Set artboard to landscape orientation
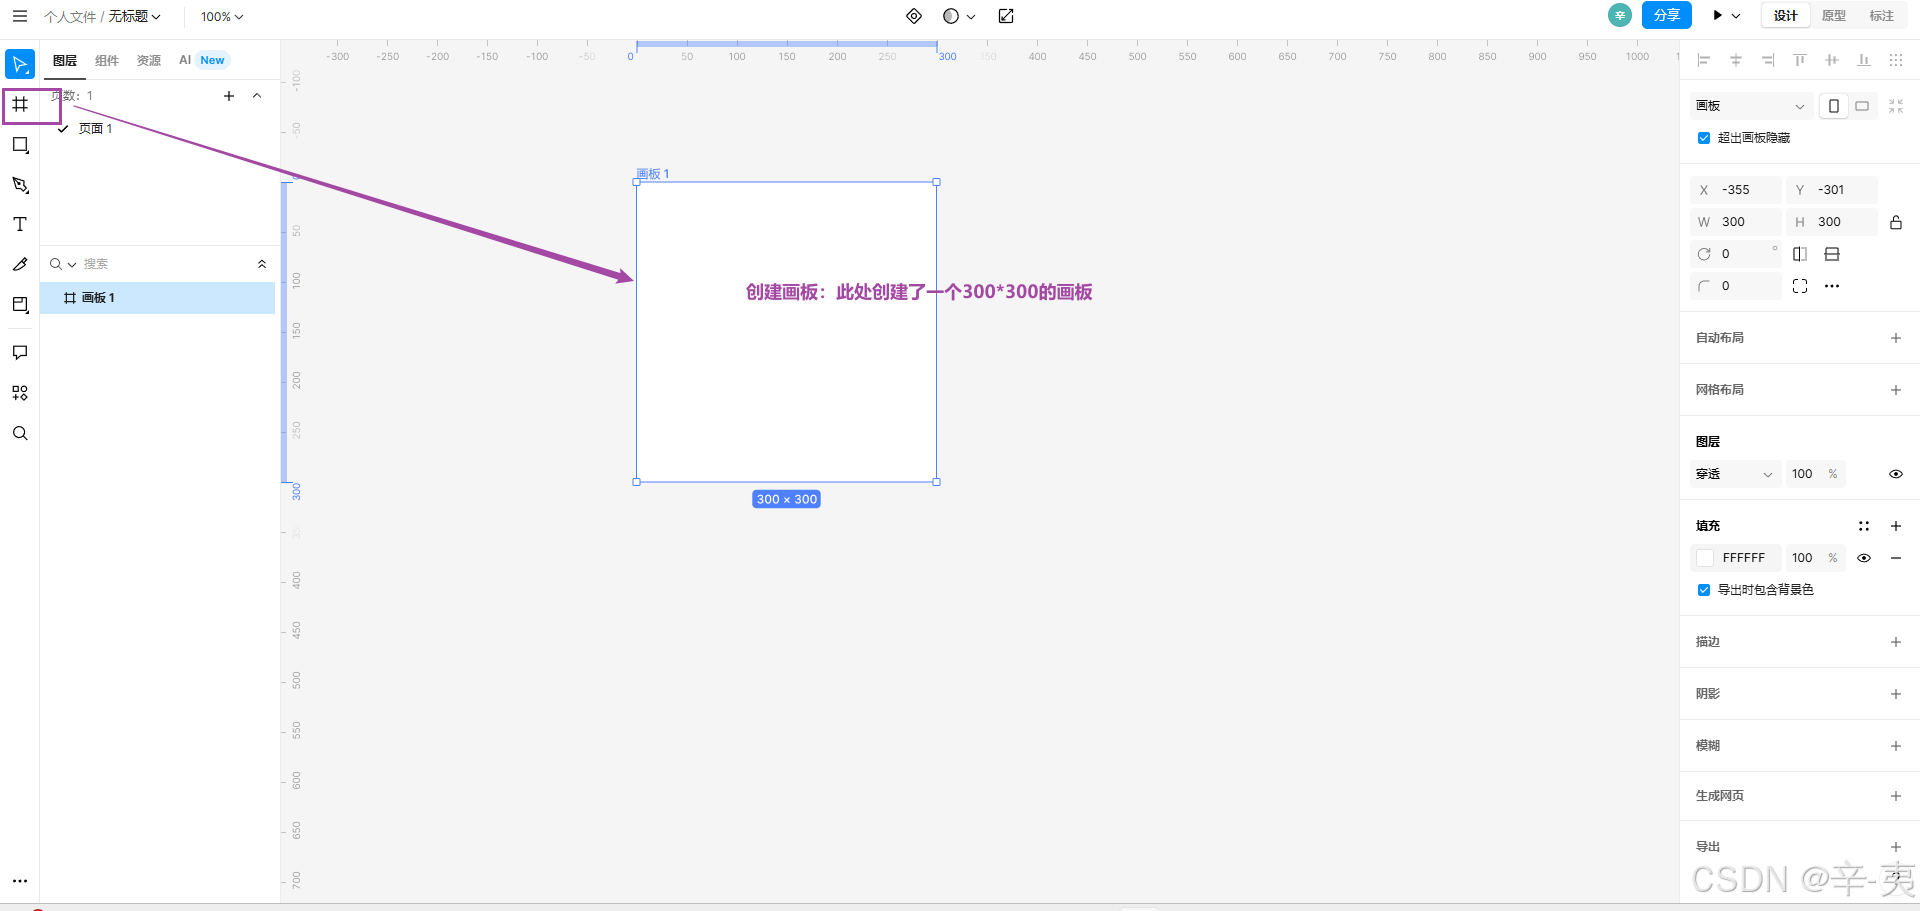Viewport: 1920px width, 911px height. click(x=1862, y=106)
